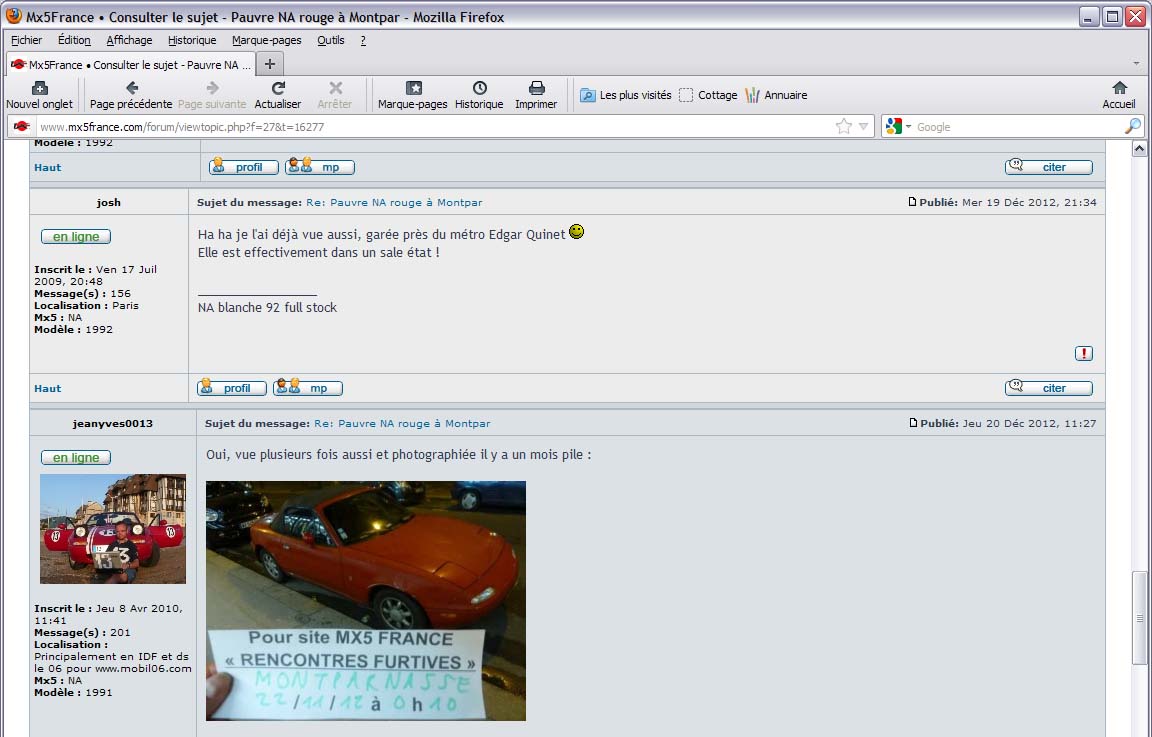Open Cottage bookmark
Viewport: 1152px width, 737px height.
point(708,95)
